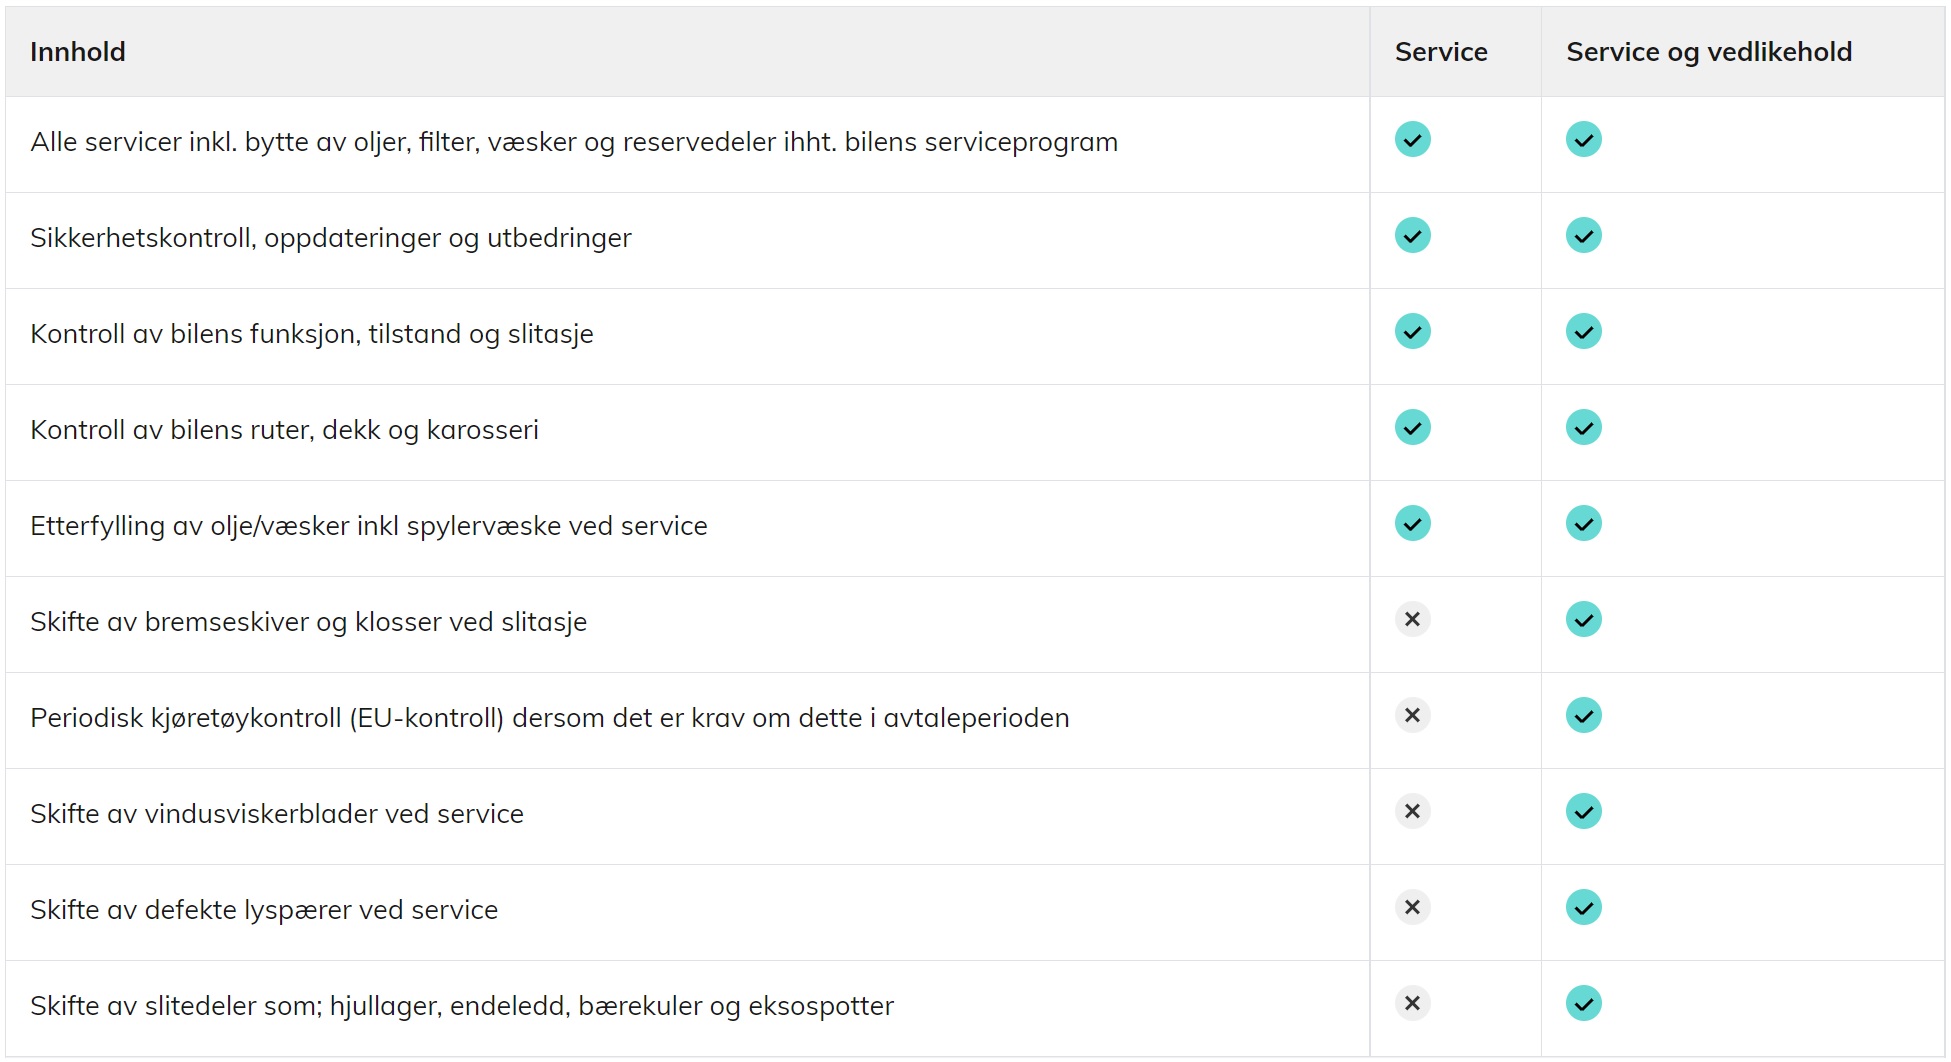Click Service checkmark for ruter, dekk og karosseri row
The width and height of the screenshot is (1951, 1062).
1412,428
